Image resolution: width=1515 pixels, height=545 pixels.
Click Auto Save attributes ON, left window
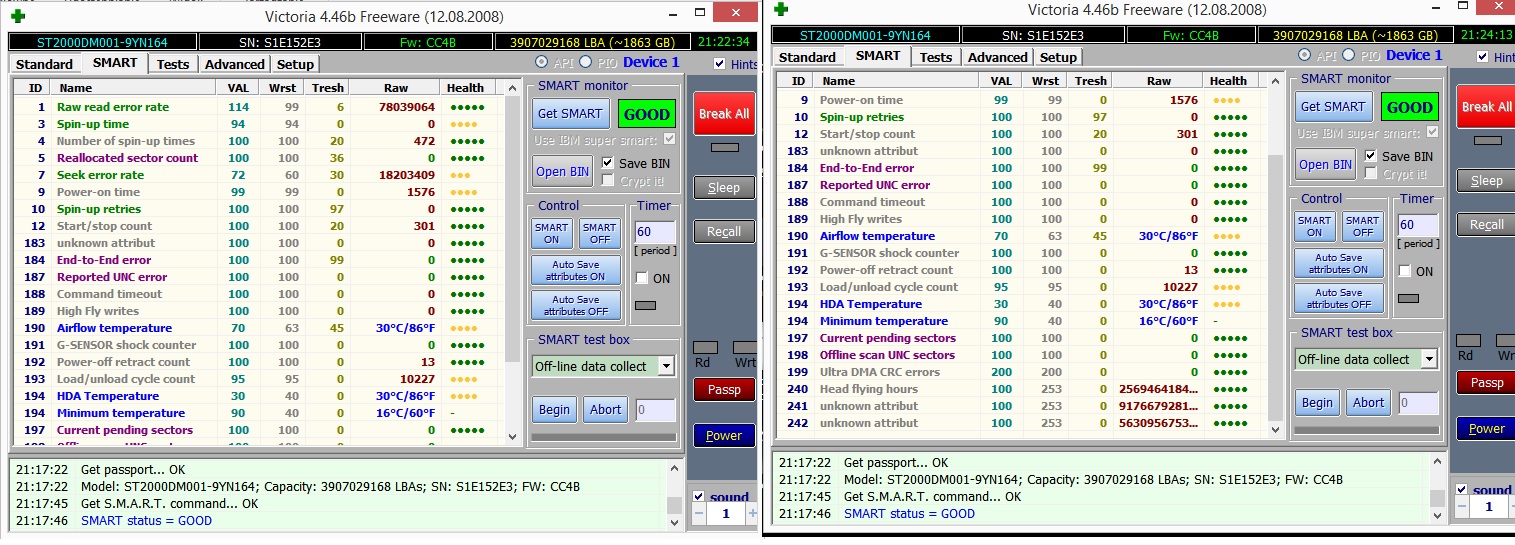(576, 270)
